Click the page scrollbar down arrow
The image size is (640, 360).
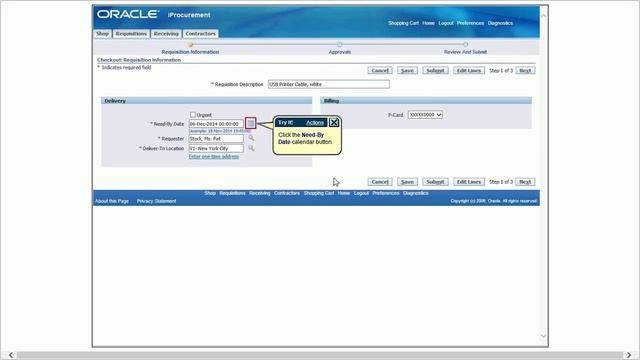pos(543,336)
